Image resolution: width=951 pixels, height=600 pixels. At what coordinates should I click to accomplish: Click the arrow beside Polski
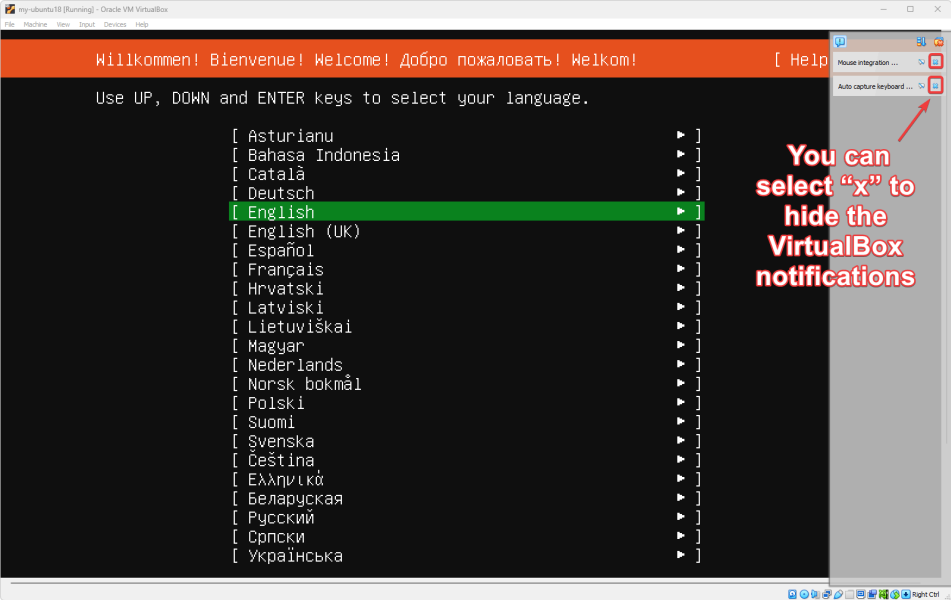[x=680, y=402]
